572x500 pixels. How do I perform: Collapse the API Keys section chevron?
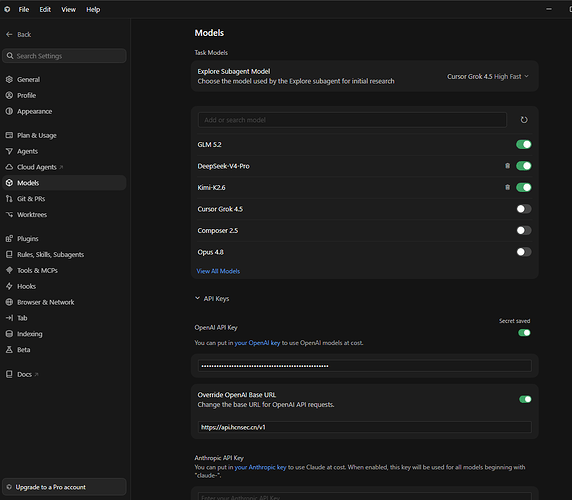click(x=197, y=298)
